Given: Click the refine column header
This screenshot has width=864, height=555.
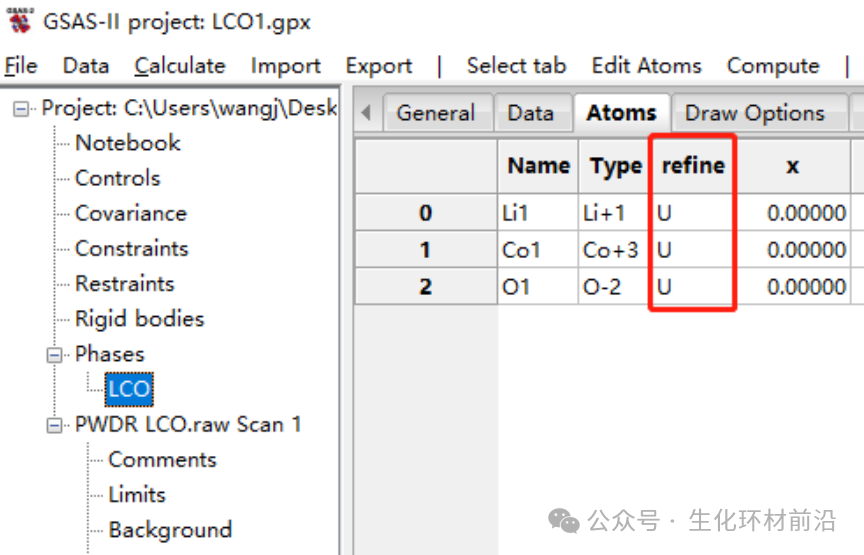Looking at the screenshot, I should point(693,165).
